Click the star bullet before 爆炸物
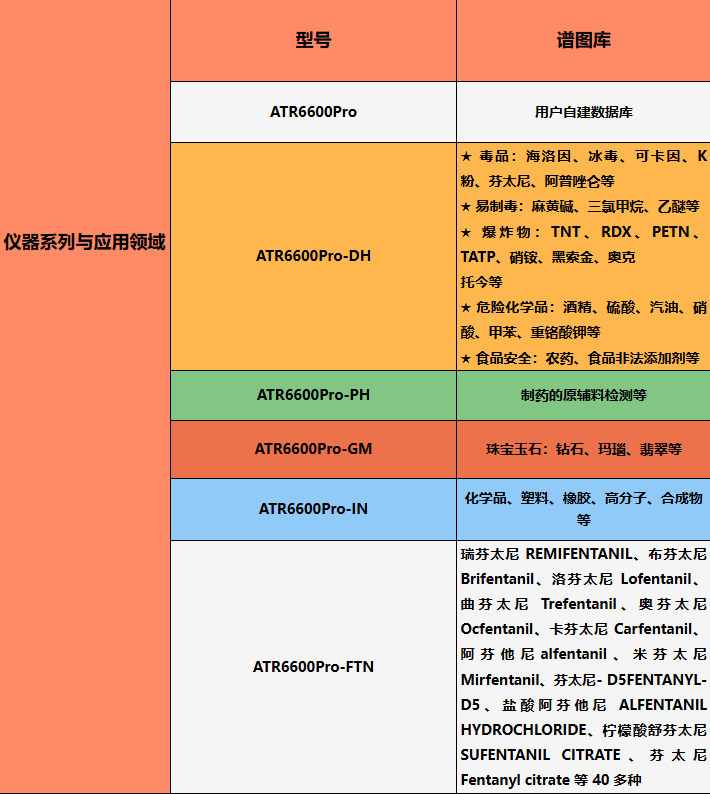This screenshot has height=794, width=710. [x=466, y=232]
